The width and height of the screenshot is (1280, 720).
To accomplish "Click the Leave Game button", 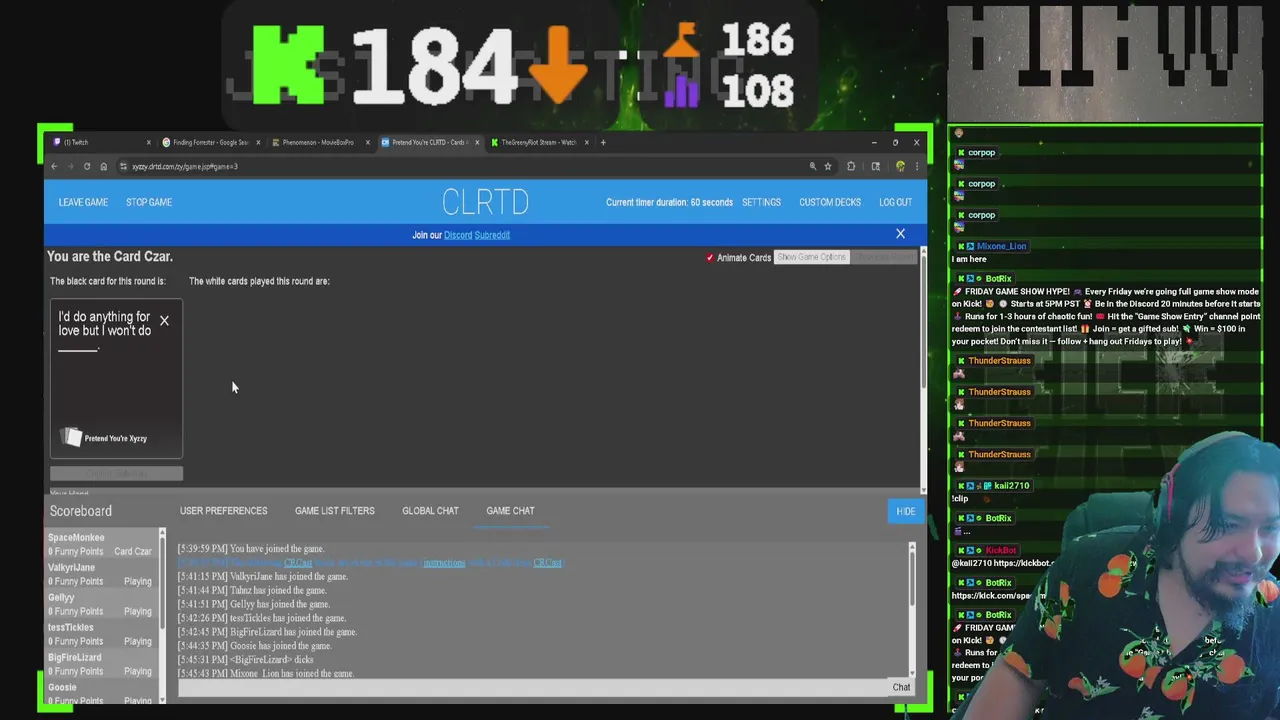I will pos(83,202).
